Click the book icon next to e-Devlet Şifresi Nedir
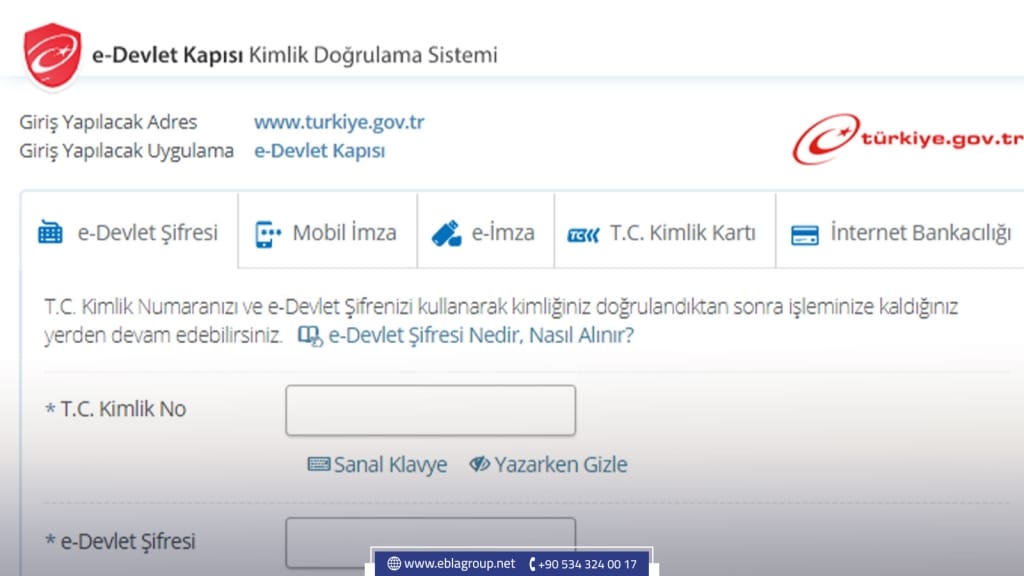 [x=313, y=336]
